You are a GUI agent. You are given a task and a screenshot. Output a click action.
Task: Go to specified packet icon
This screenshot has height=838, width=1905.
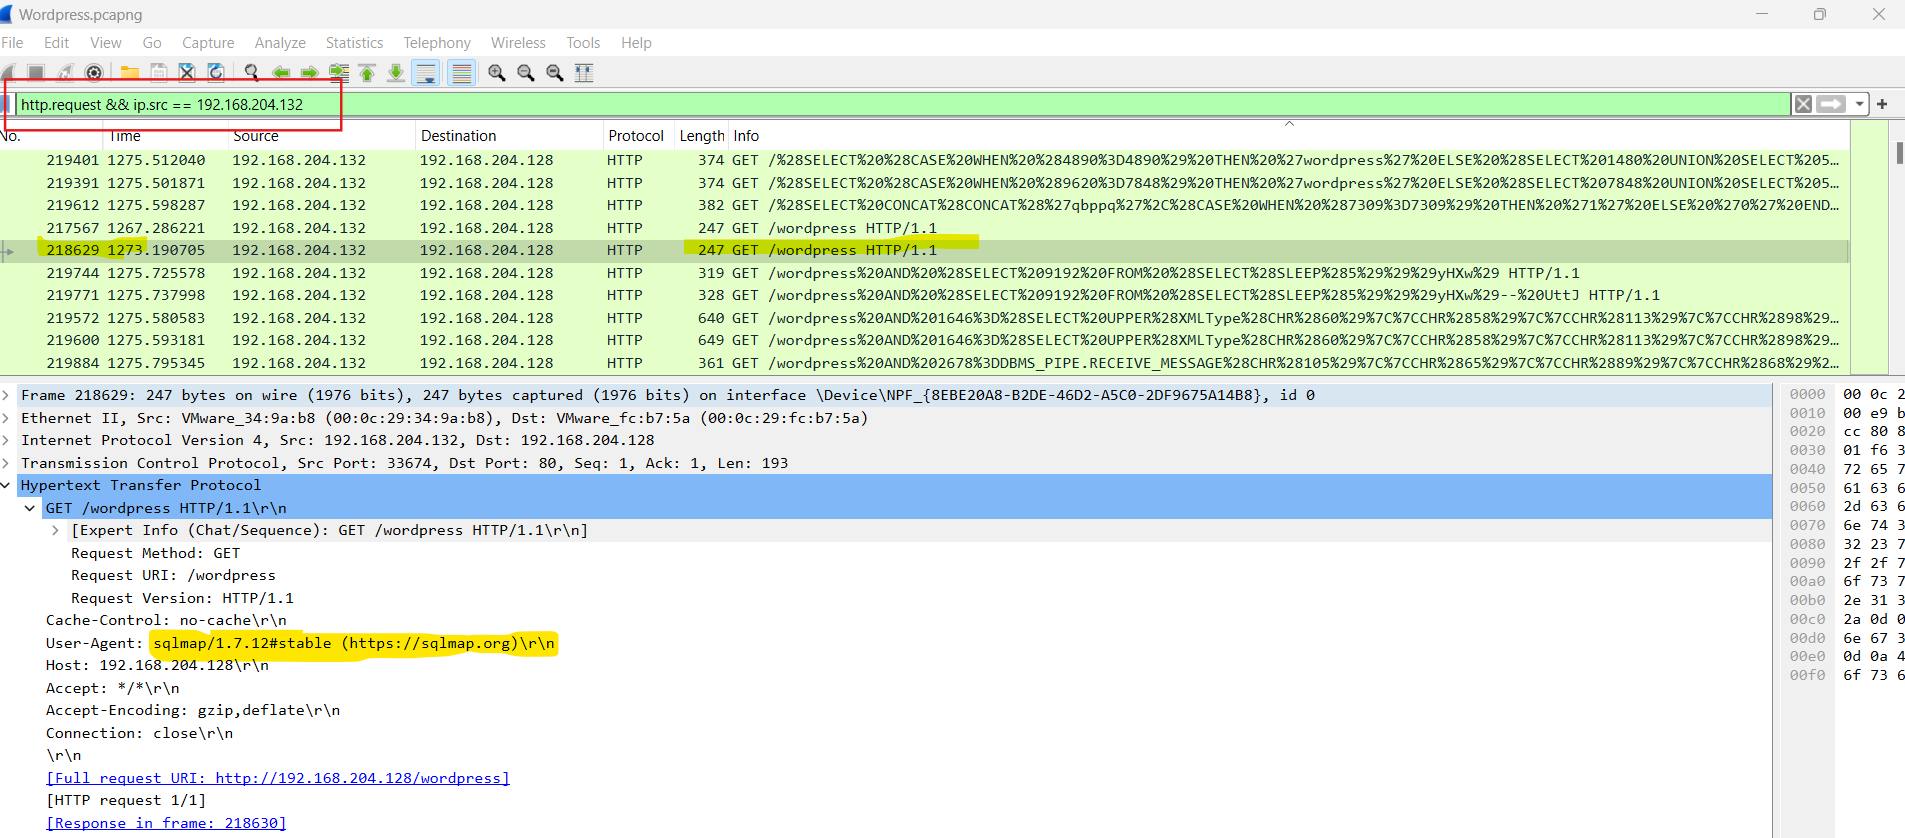click(x=339, y=72)
